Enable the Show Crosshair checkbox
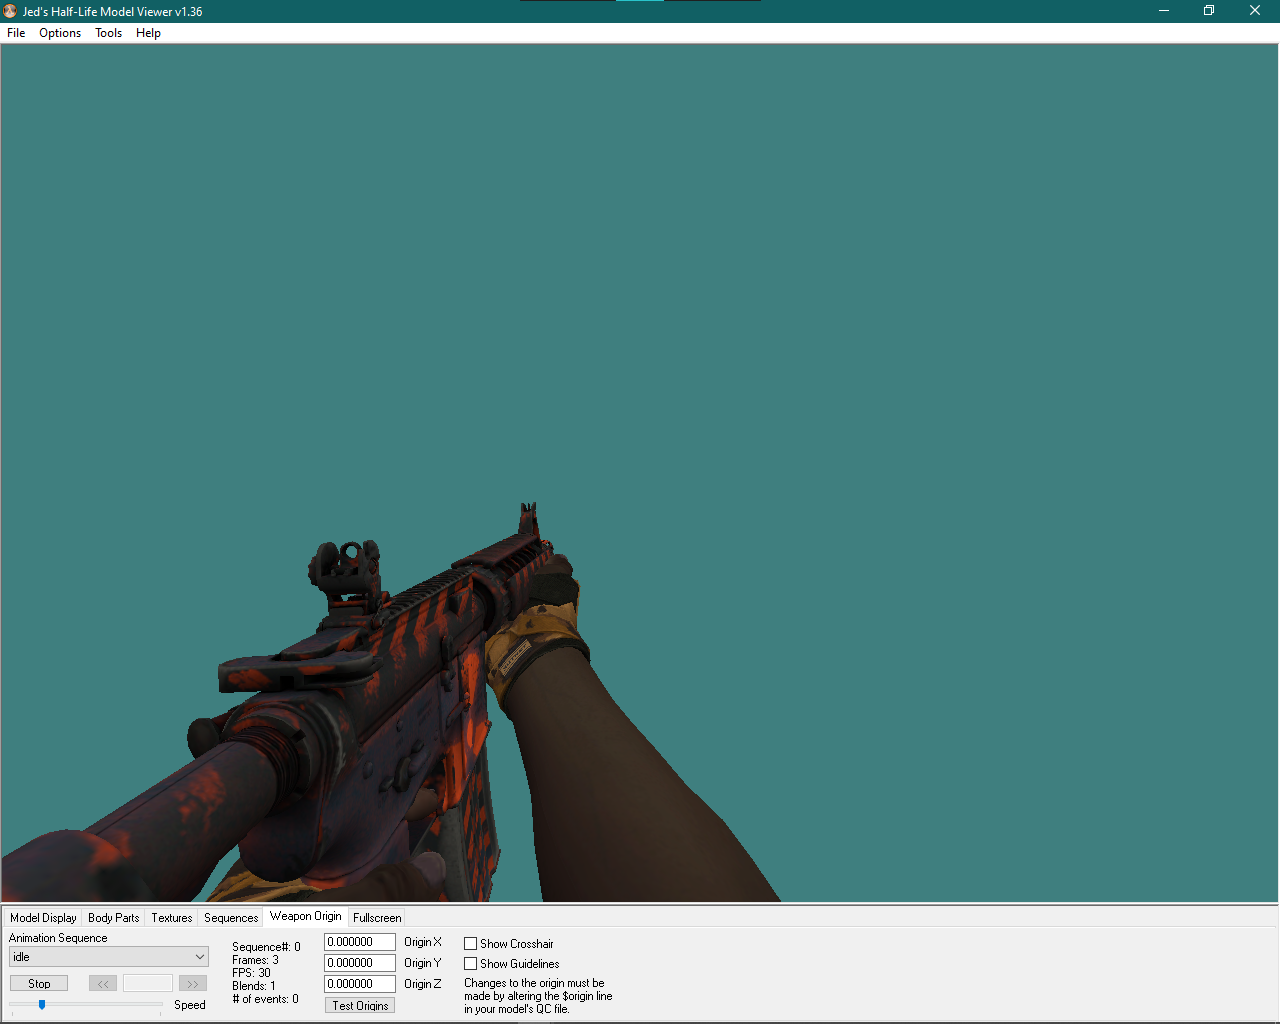 (x=470, y=944)
